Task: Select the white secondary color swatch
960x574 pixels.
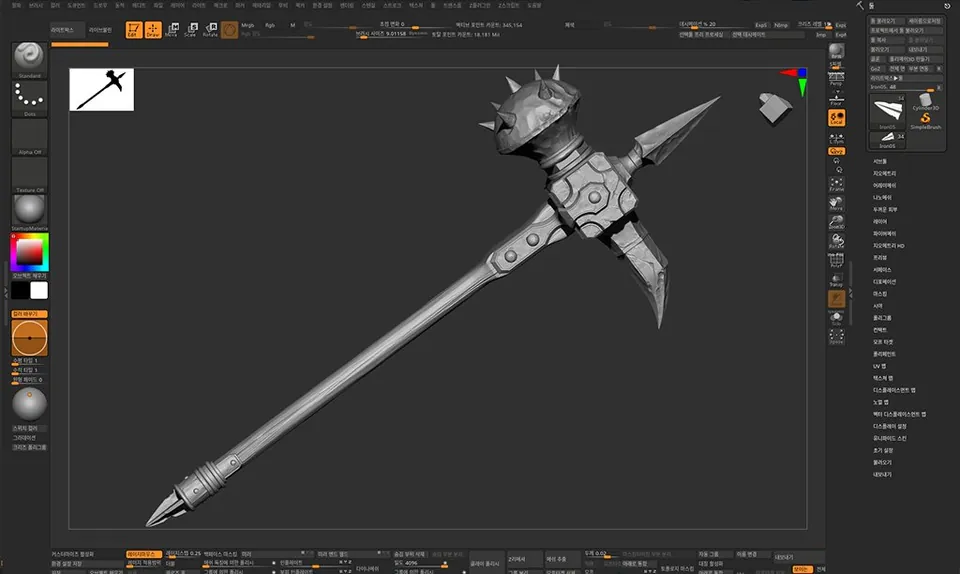Action: pyautogui.click(x=39, y=290)
